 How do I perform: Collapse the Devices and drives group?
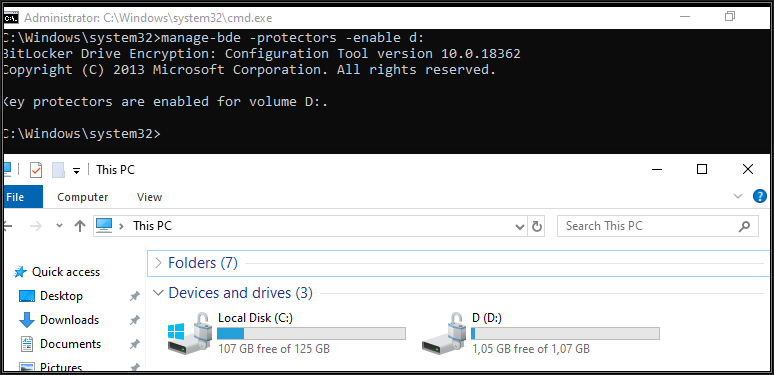tap(158, 293)
